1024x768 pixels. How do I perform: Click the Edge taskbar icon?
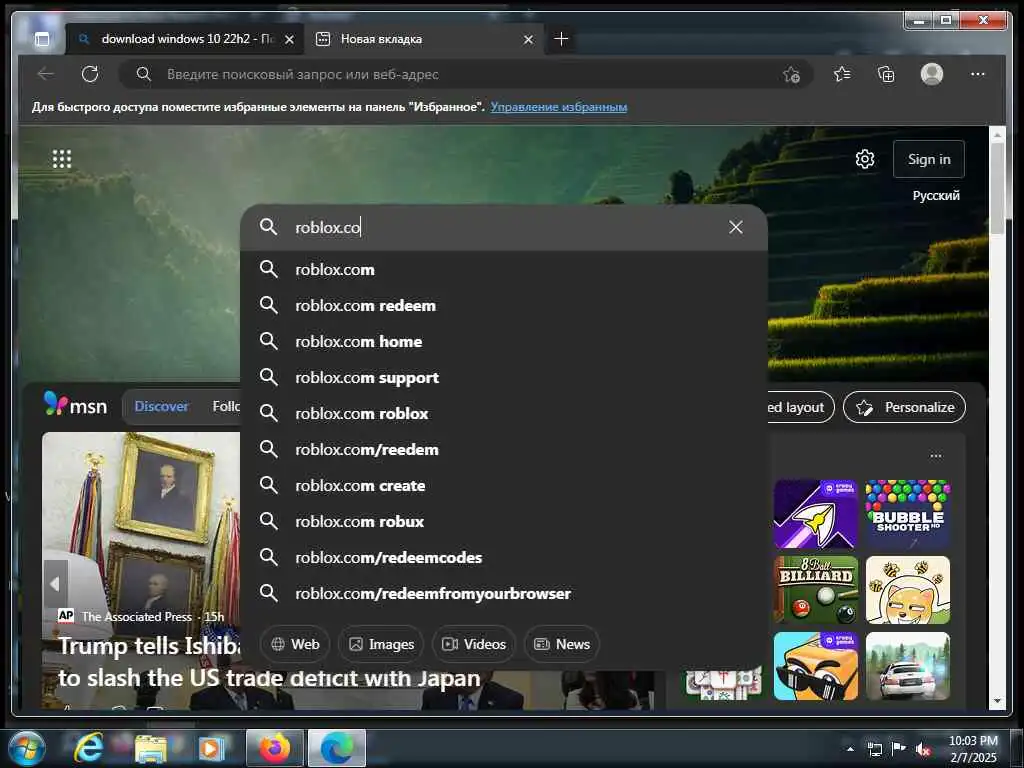coord(337,748)
